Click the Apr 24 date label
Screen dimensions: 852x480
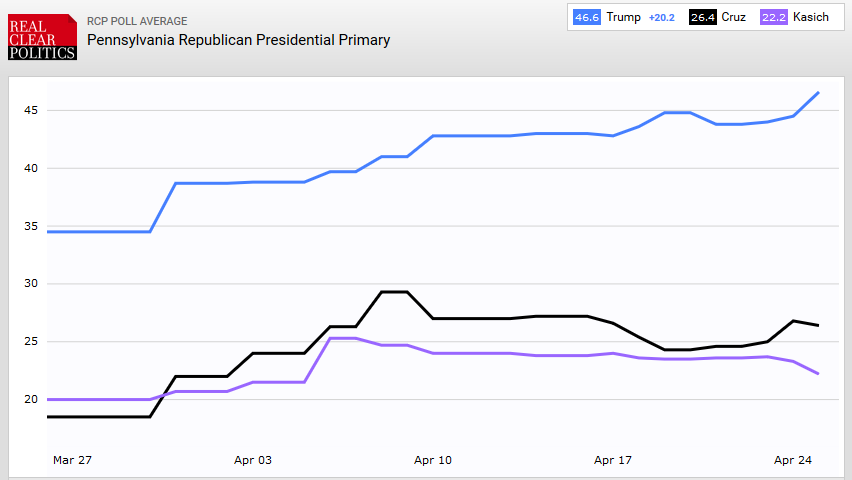792,460
